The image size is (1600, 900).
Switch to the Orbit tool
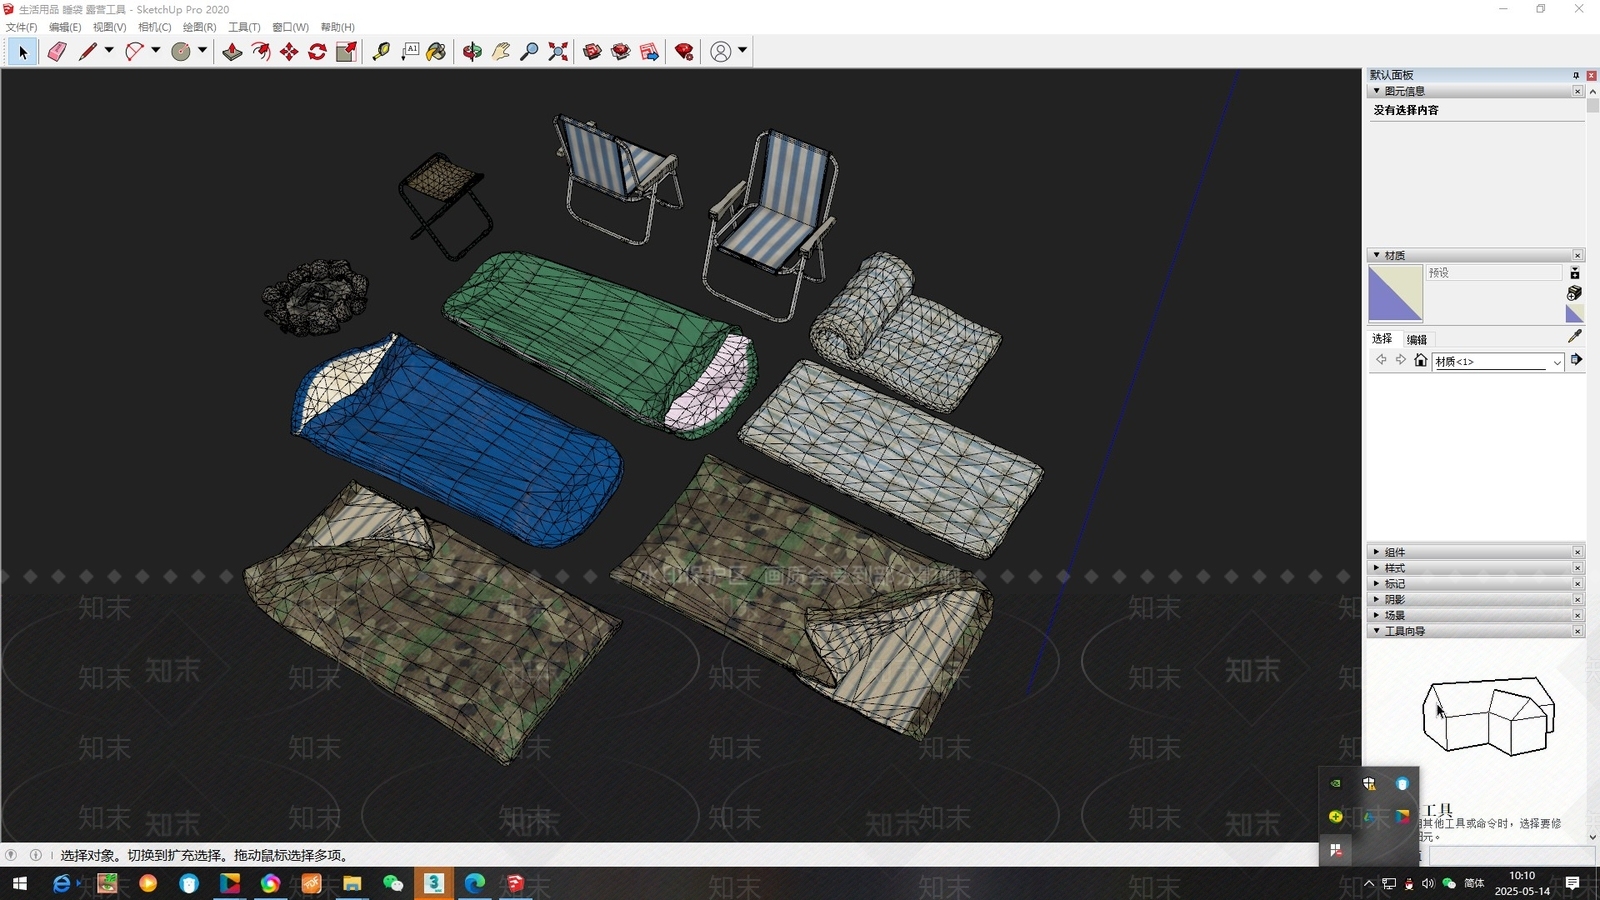pos(472,52)
